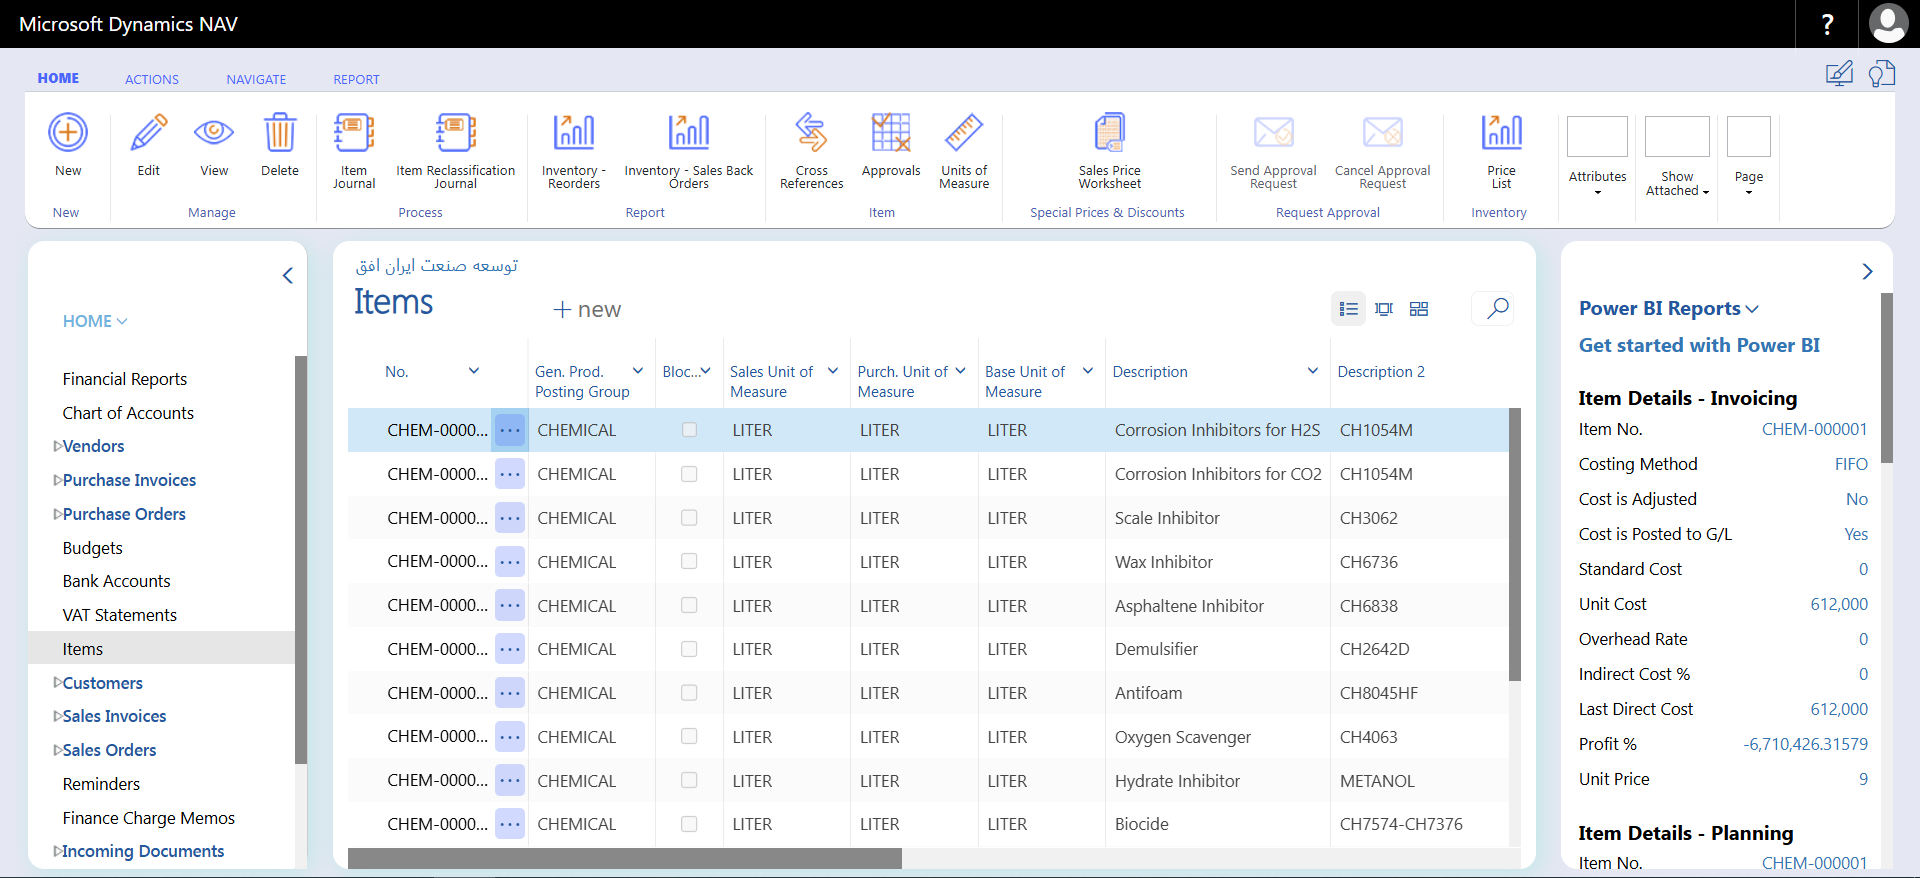
Task: Open the help question mark
Action: point(1827,24)
